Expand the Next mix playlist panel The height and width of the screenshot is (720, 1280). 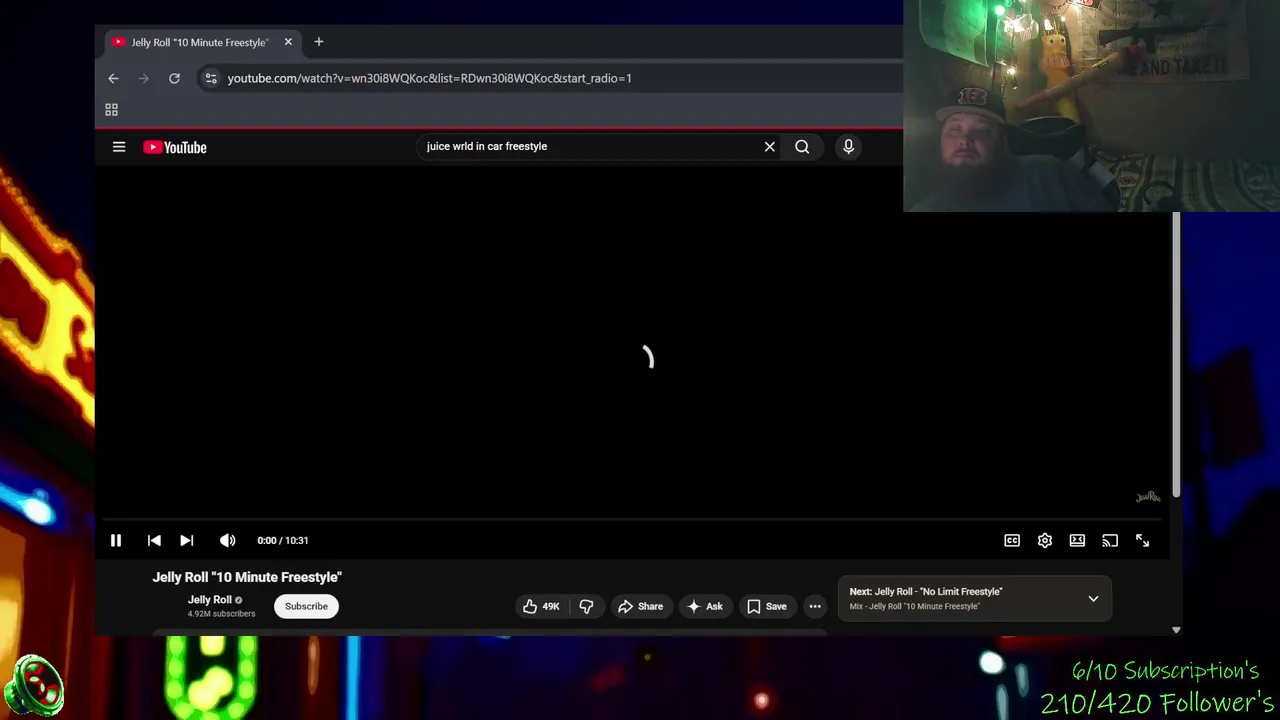[1093, 599]
